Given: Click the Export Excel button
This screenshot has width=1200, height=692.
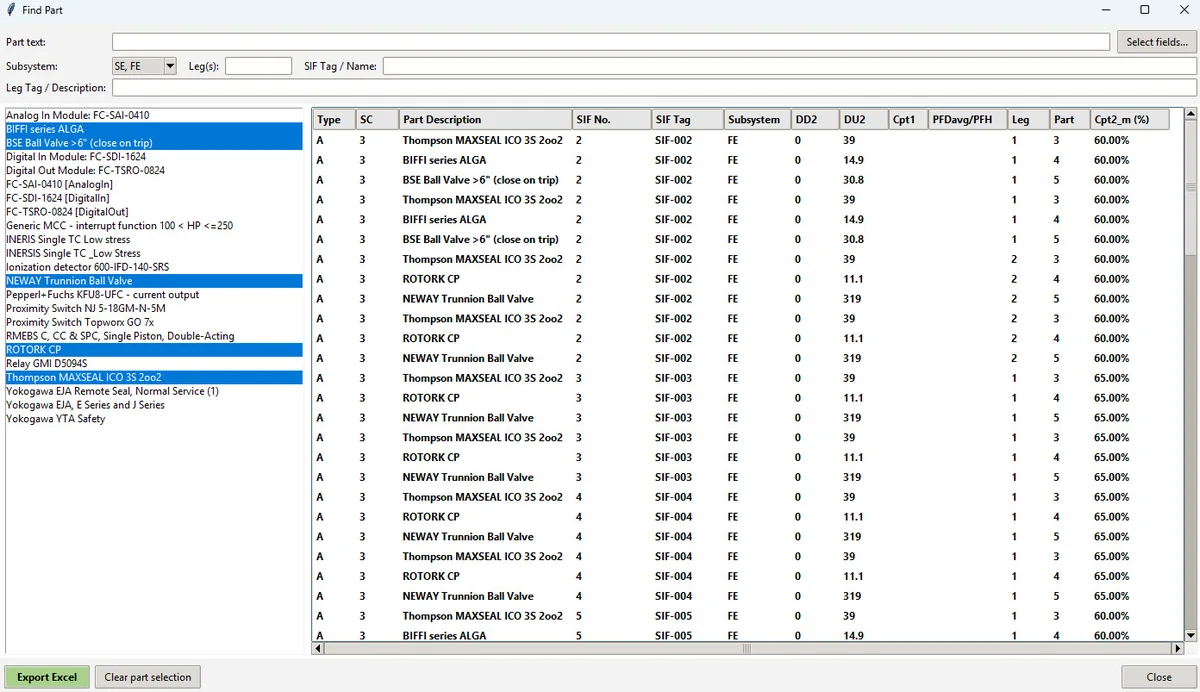Looking at the screenshot, I should [47, 677].
